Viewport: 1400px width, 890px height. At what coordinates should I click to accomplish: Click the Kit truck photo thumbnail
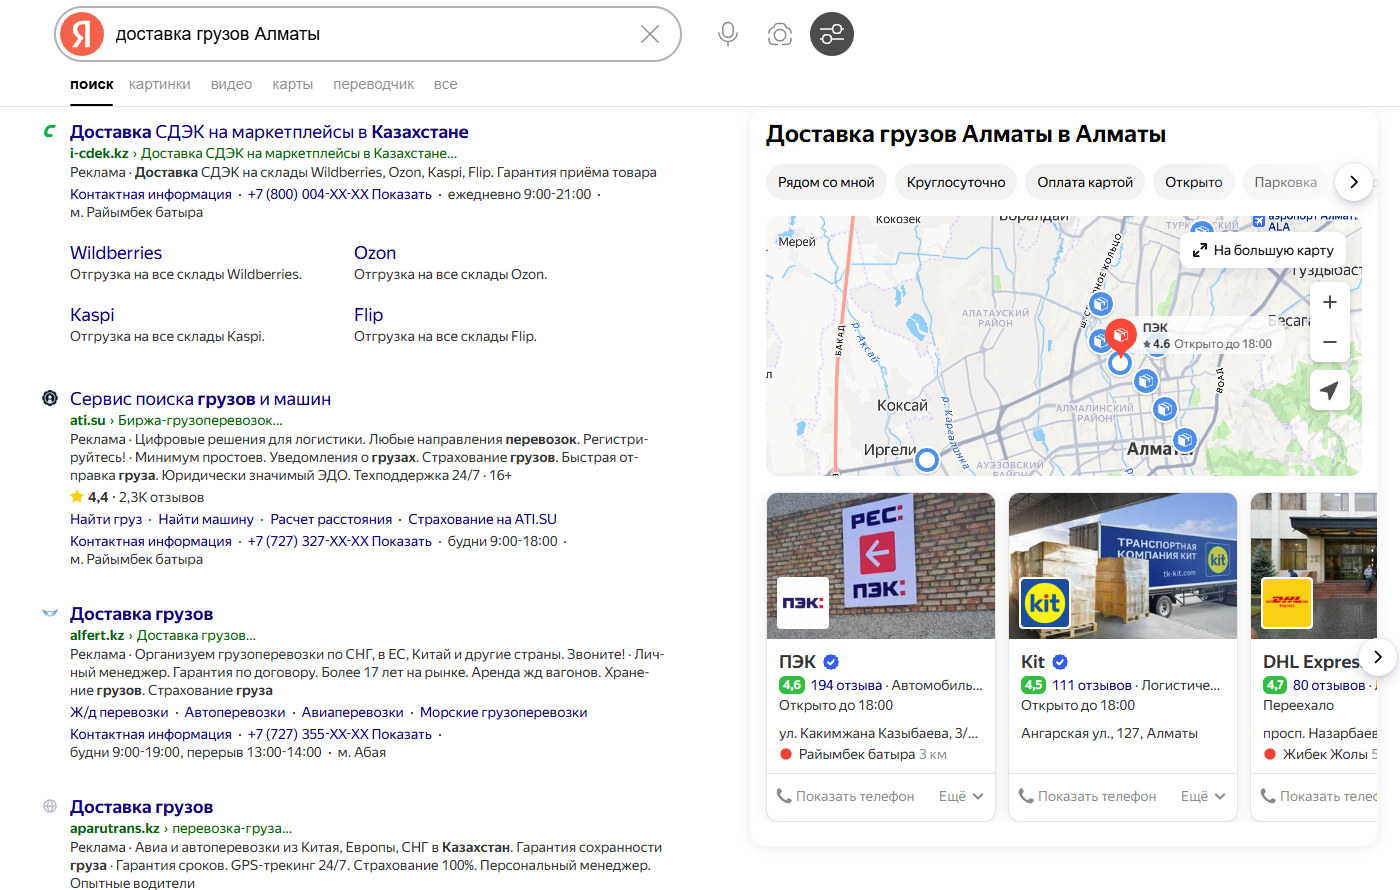(x=1123, y=566)
